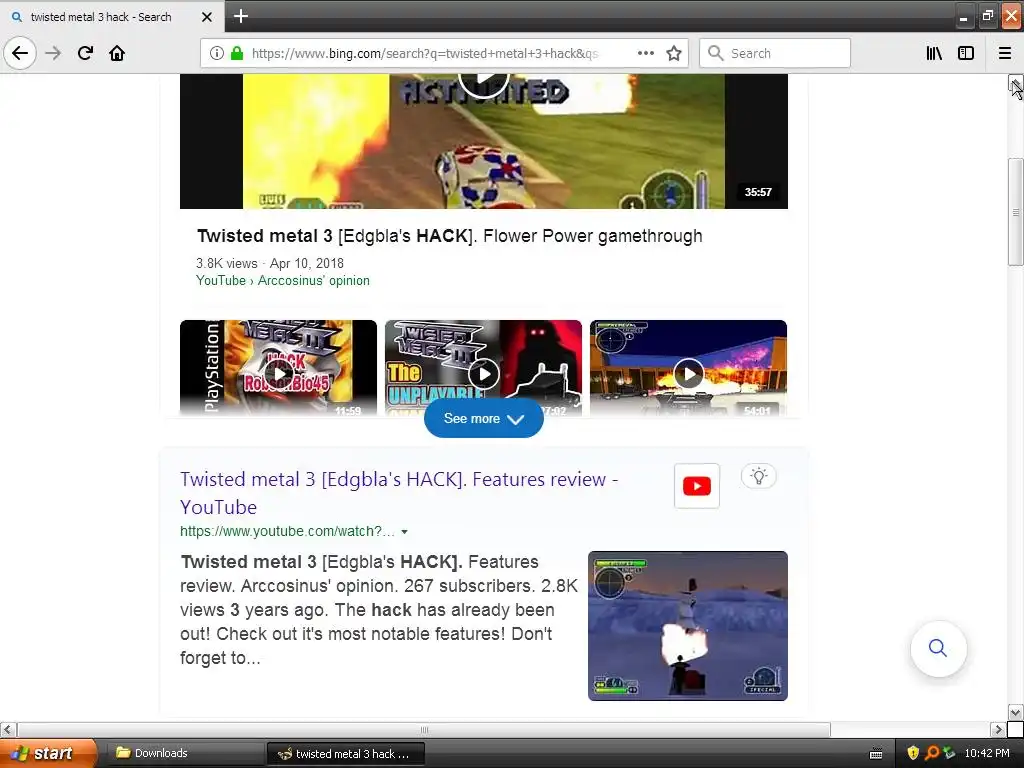Click the horizontal scrollbar thumb
The height and width of the screenshot is (768, 1024).
tap(424, 729)
